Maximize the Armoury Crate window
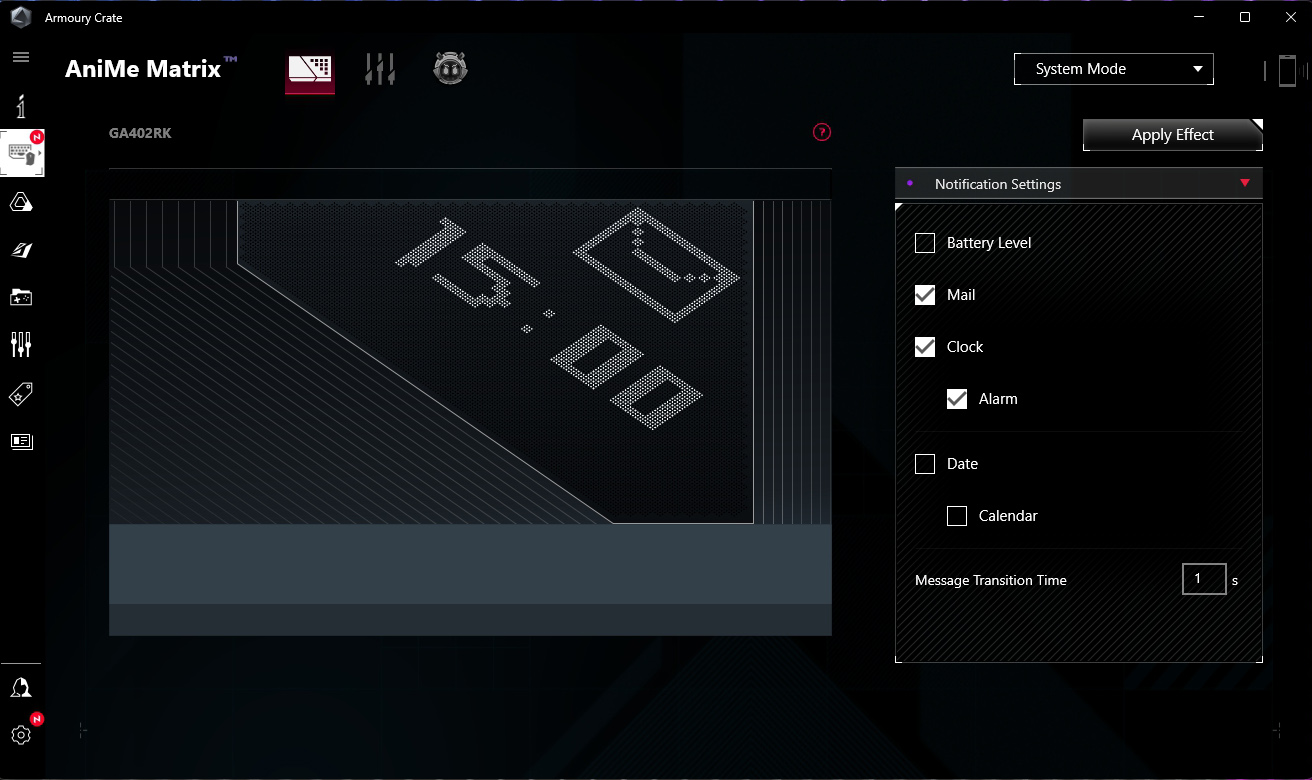Viewport: 1312px width, 780px height. coord(1245,17)
